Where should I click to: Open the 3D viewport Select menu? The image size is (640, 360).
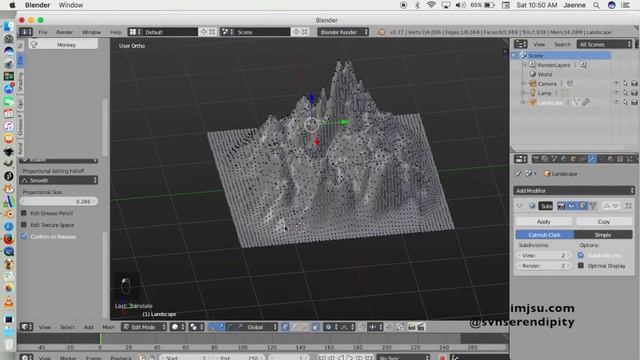67,327
